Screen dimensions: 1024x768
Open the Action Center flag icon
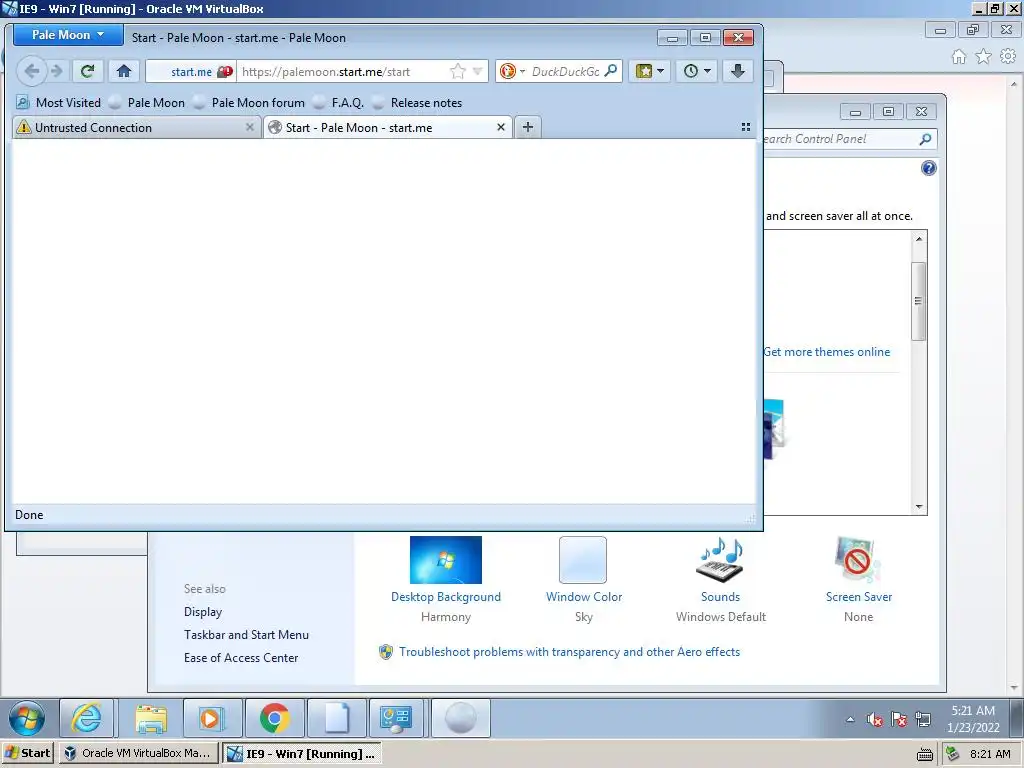tap(899, 720)
